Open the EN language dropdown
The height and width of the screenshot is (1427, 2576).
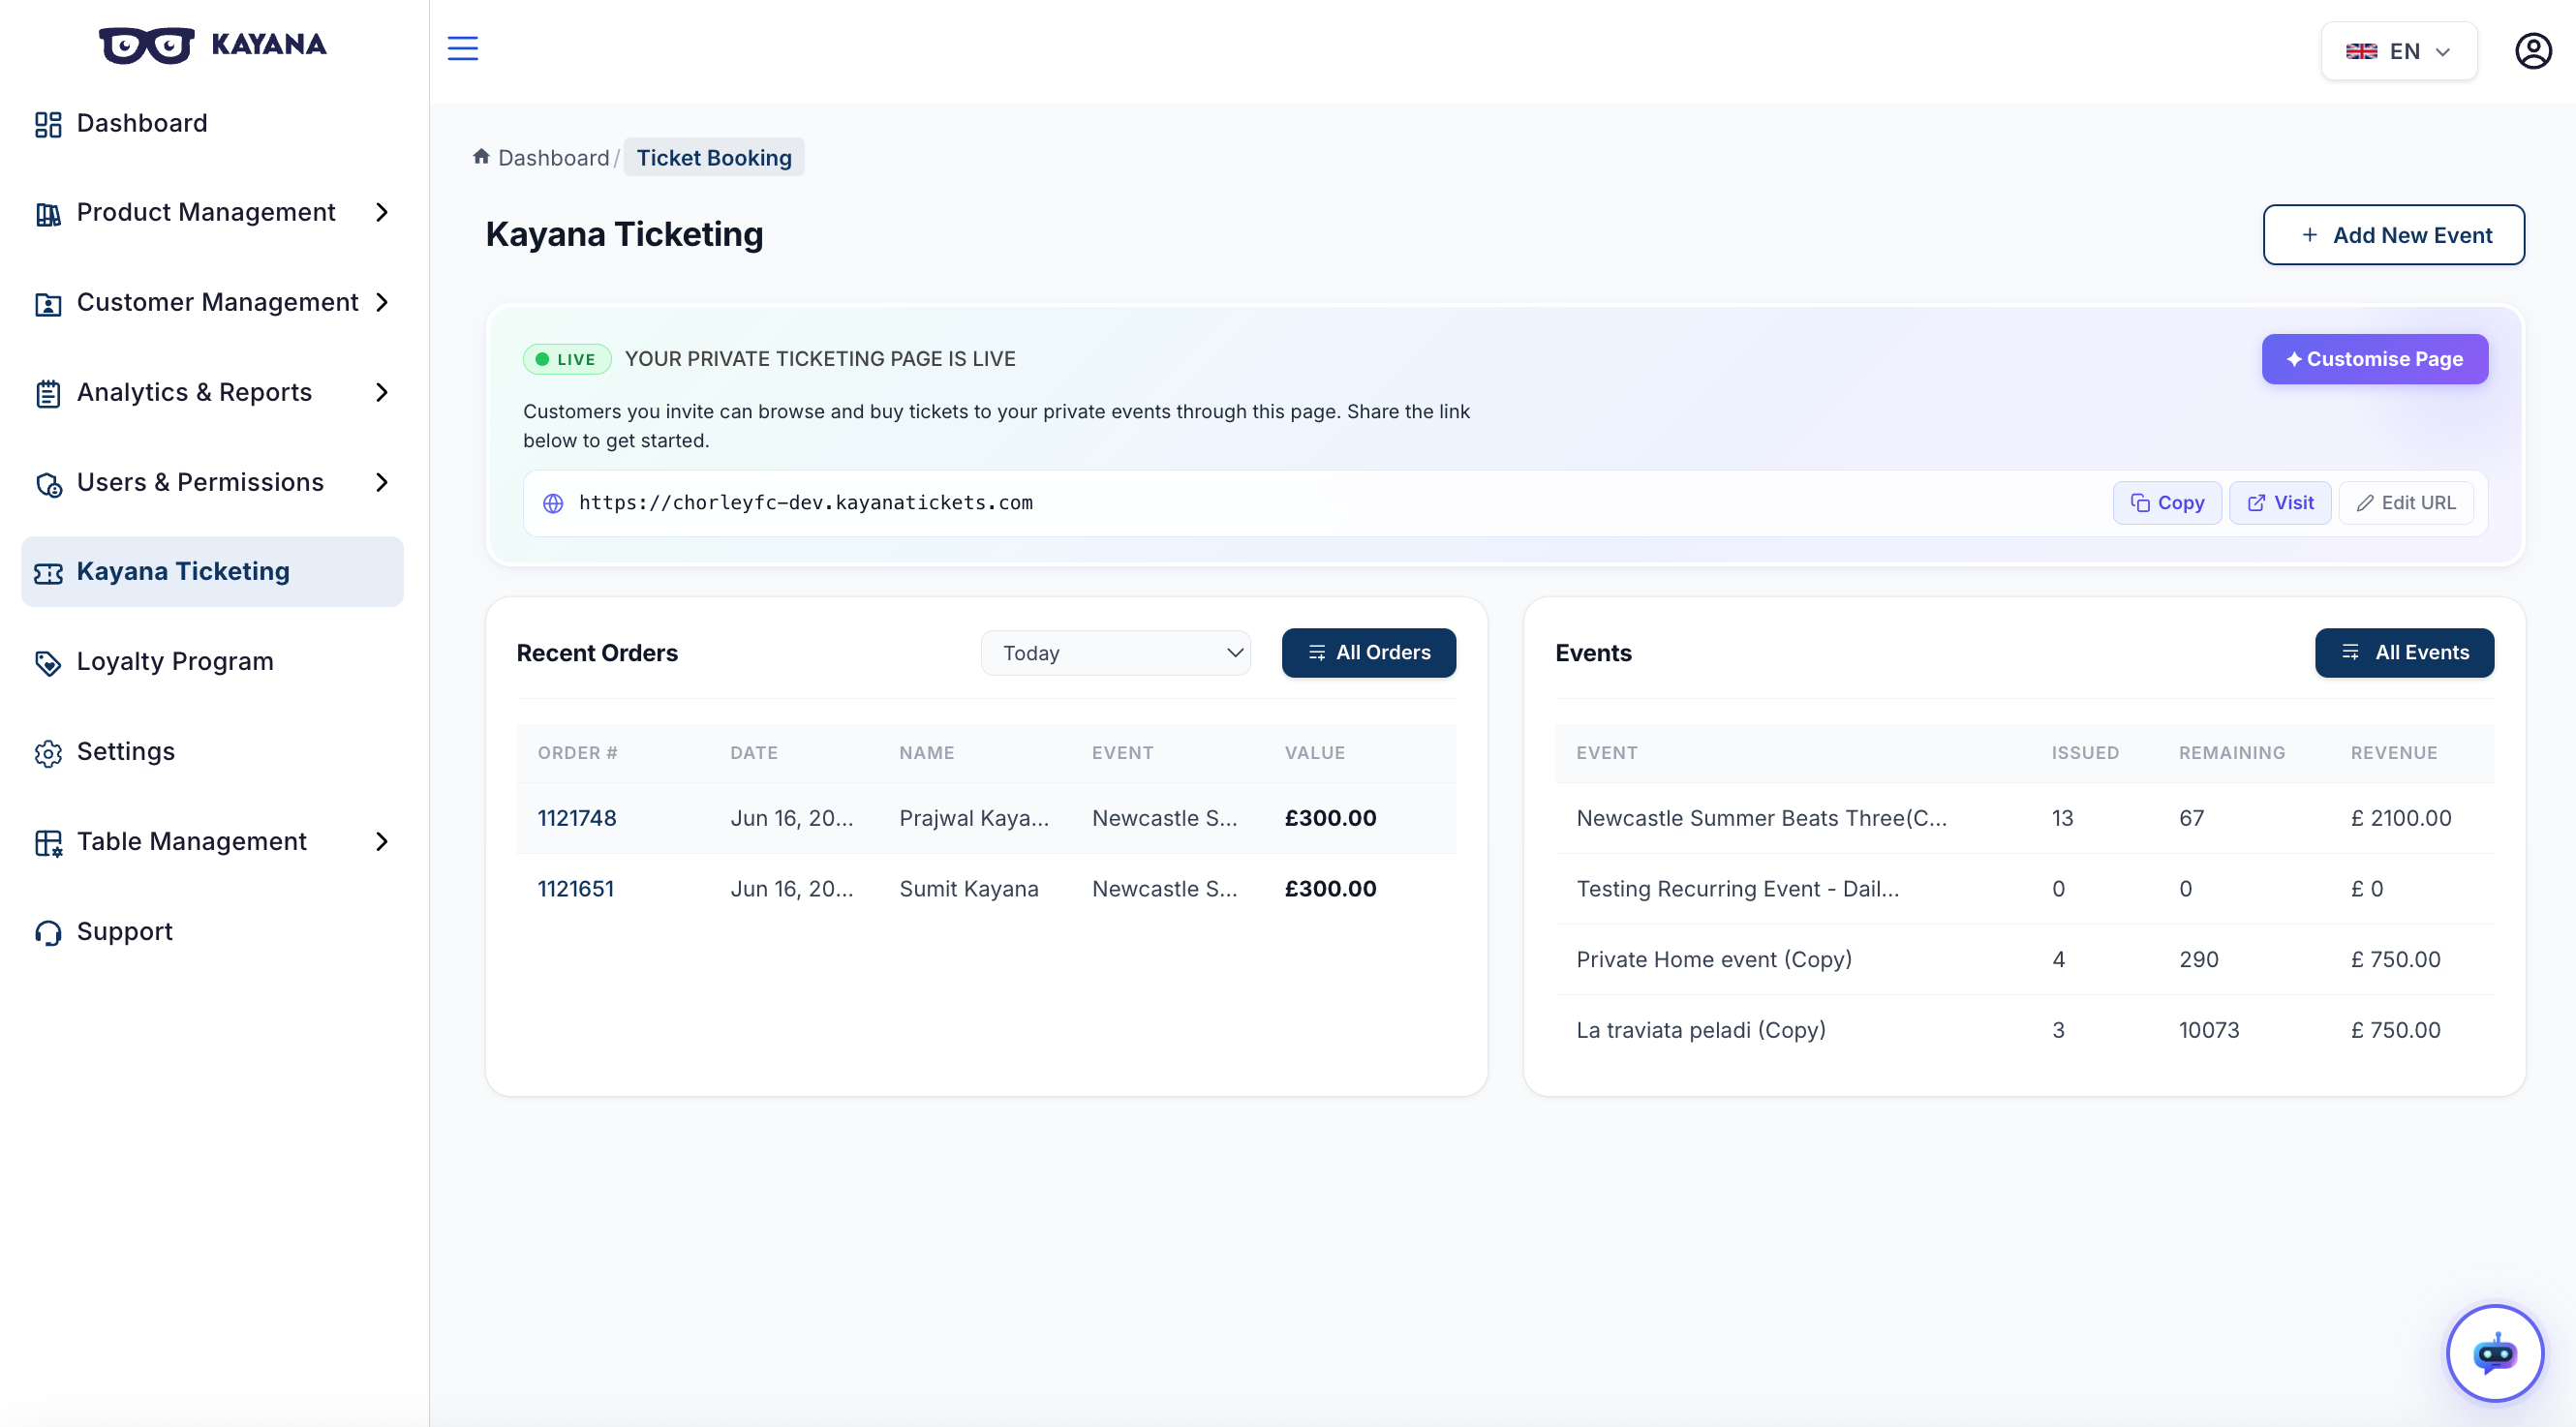tap(2398, 51)
